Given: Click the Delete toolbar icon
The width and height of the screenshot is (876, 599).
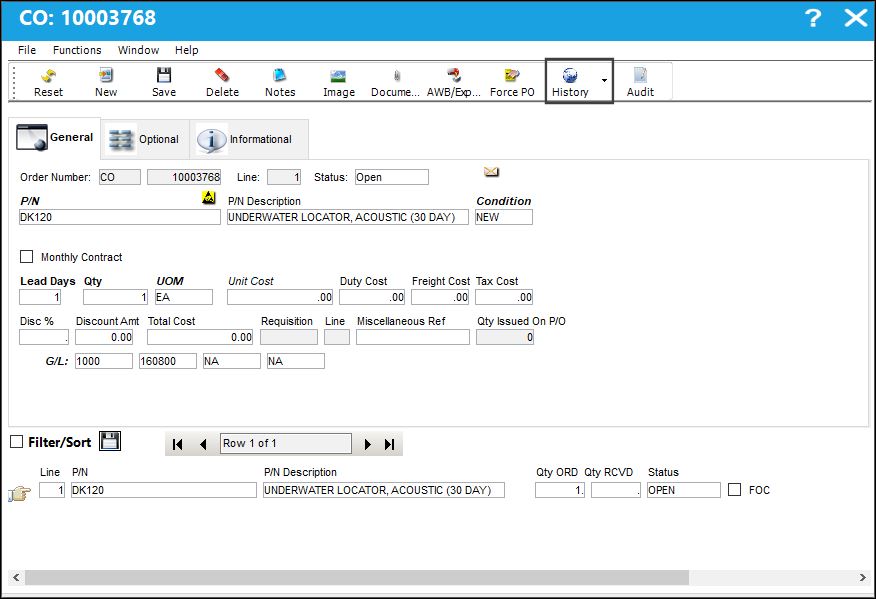Looking at the screenshot, I should pyautogui.click(x=222, y=82).
